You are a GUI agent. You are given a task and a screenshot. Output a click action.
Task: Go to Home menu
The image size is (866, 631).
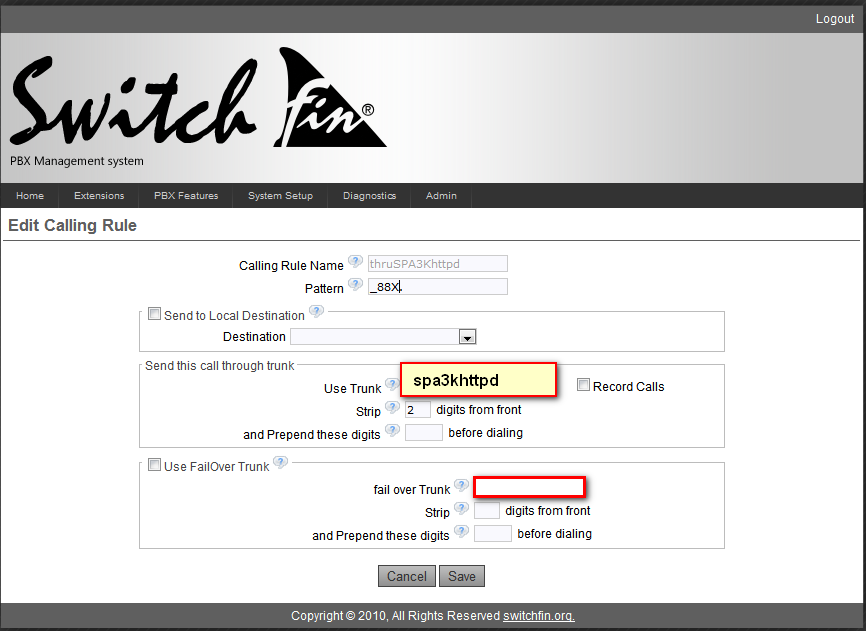point(30,196)
